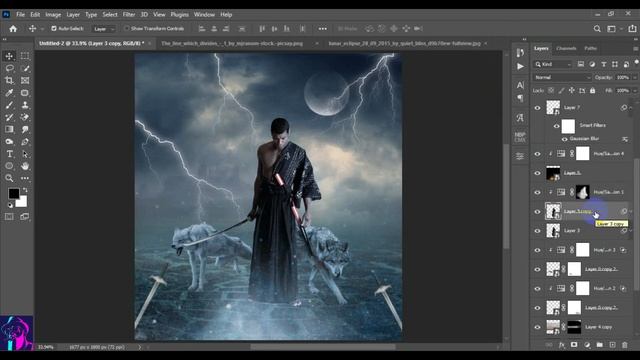Screen dimensions: 640x360
Task: Open Auto-Select Layer dropdown
Action: pos(104,29)
